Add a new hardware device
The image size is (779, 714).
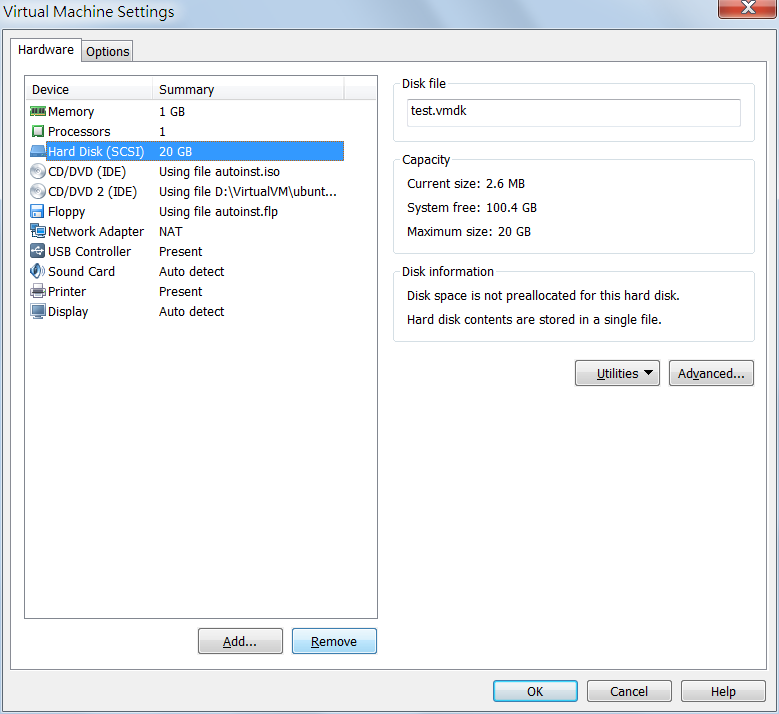(x=240, y=641)
